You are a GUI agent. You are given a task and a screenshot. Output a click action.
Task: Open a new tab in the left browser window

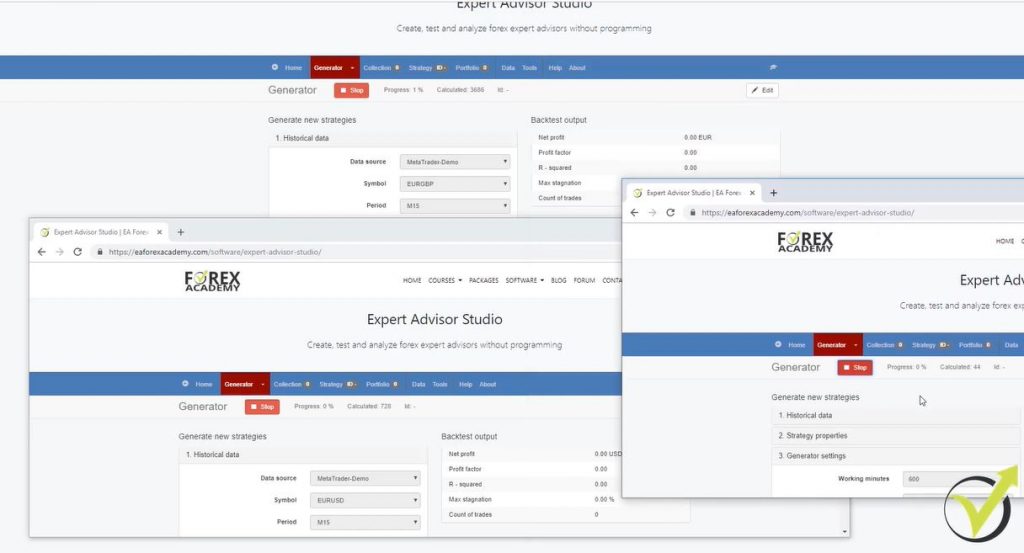[181, 232]
